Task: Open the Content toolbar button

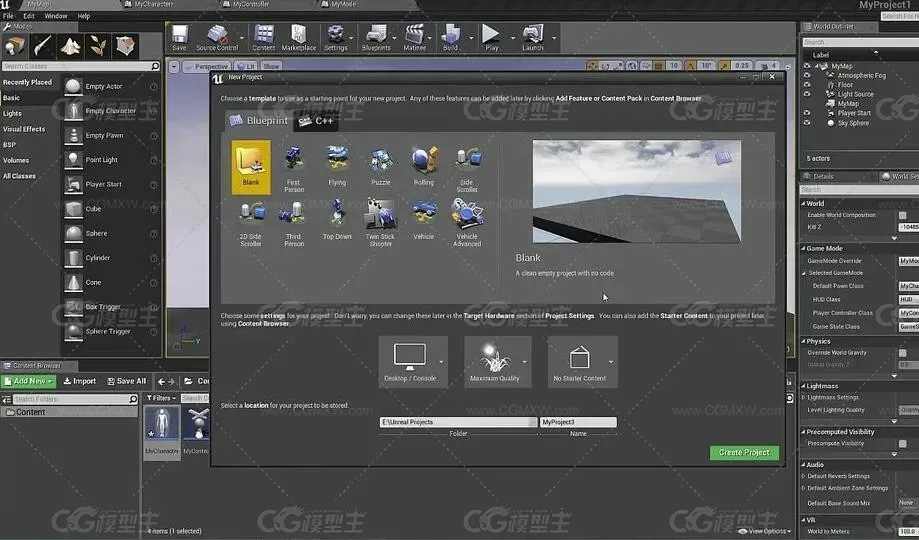Action: tap(263, 38)
